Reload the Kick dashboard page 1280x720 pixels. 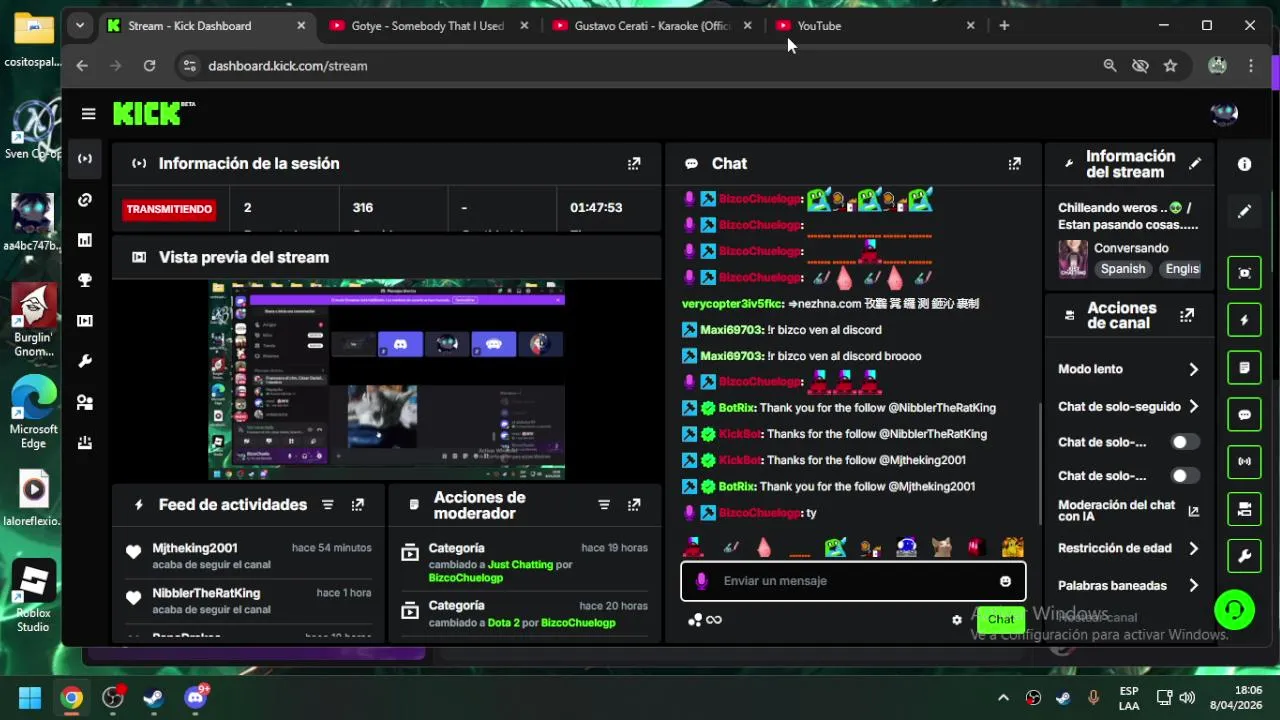(x=149, y=66)
